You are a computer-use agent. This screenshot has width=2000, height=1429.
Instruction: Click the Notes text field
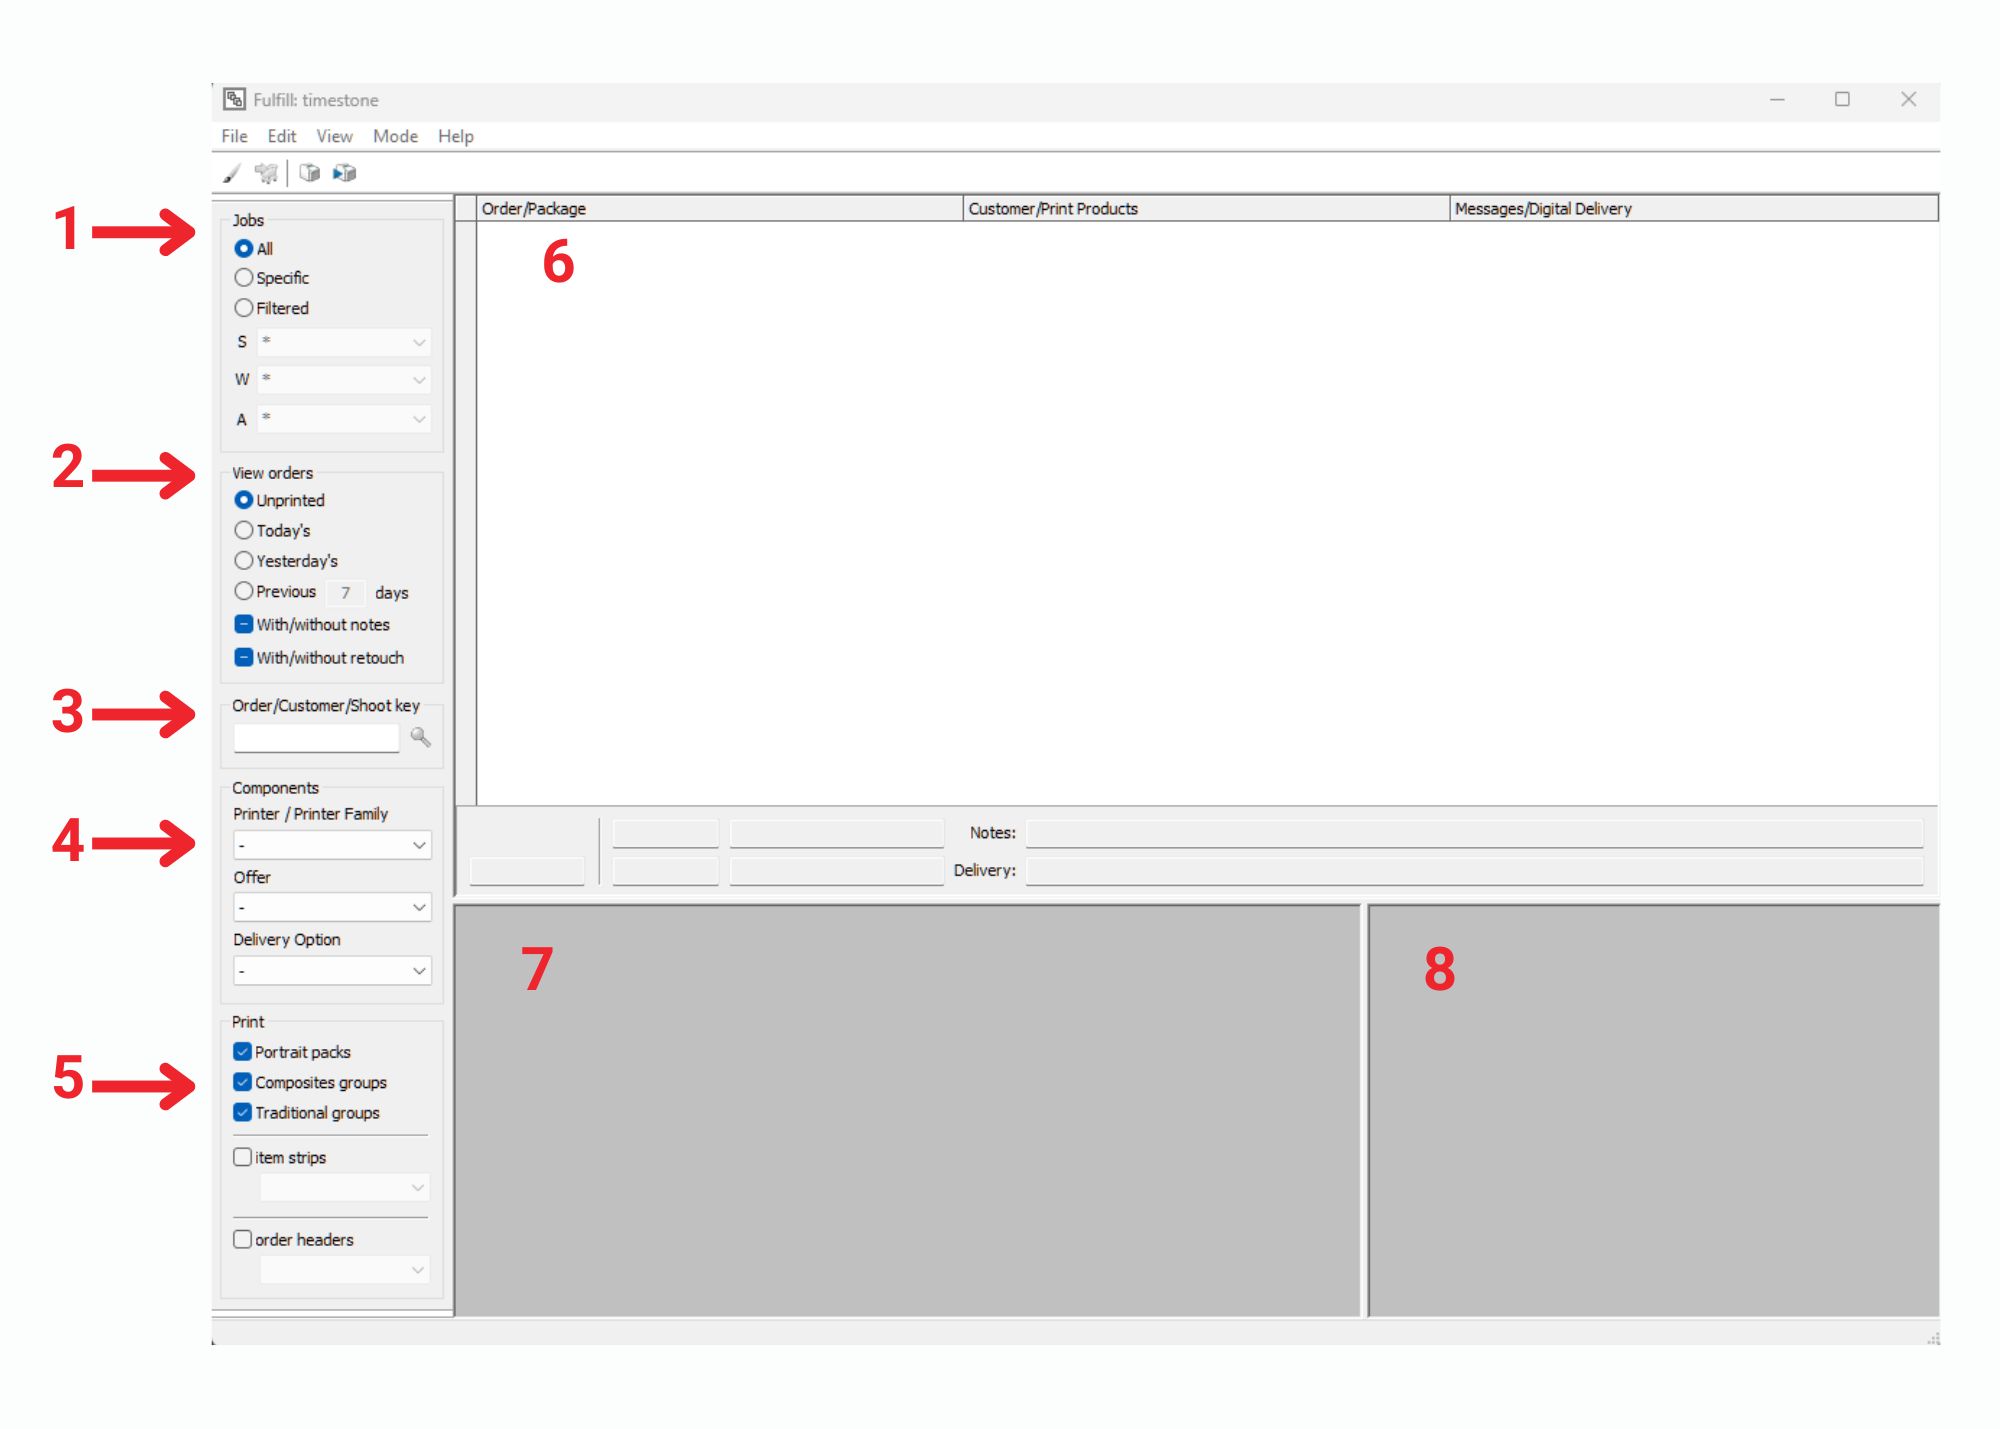[x=1474, y=833]
